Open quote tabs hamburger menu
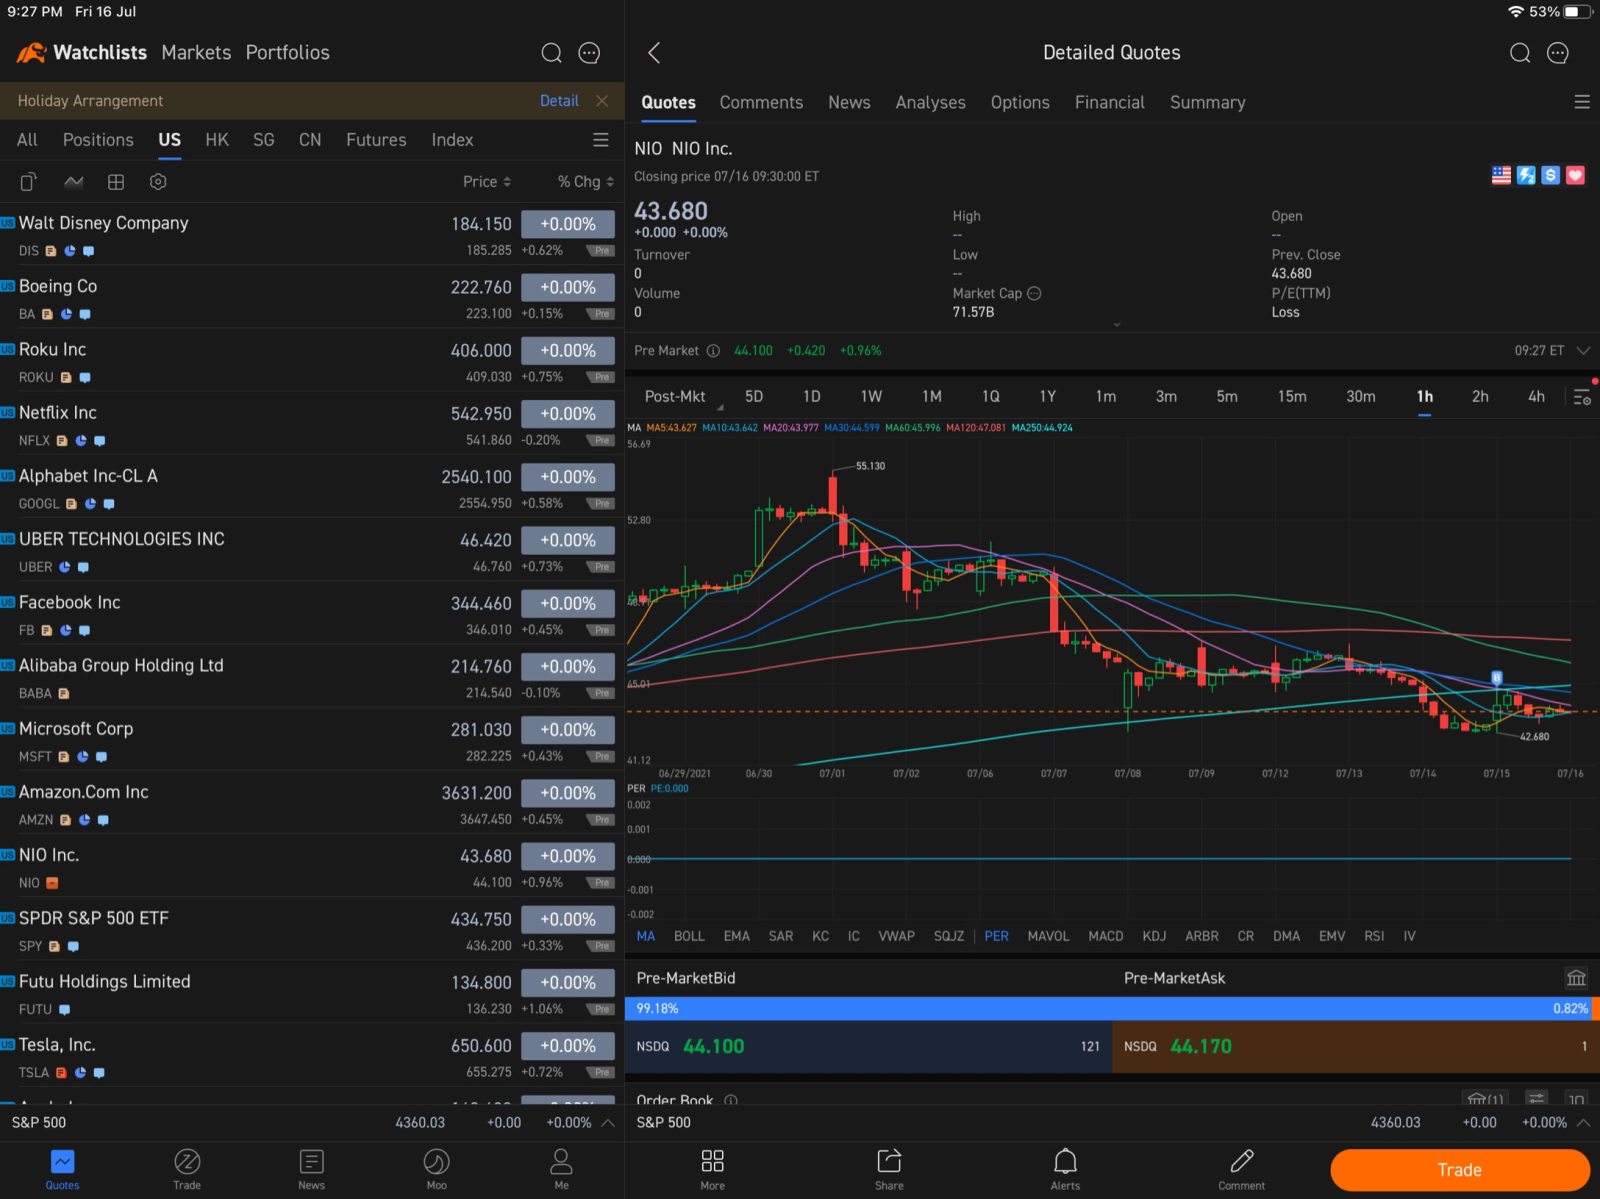The width and height of the screenshot is (1600, 1199). (x=1582, y=102)
